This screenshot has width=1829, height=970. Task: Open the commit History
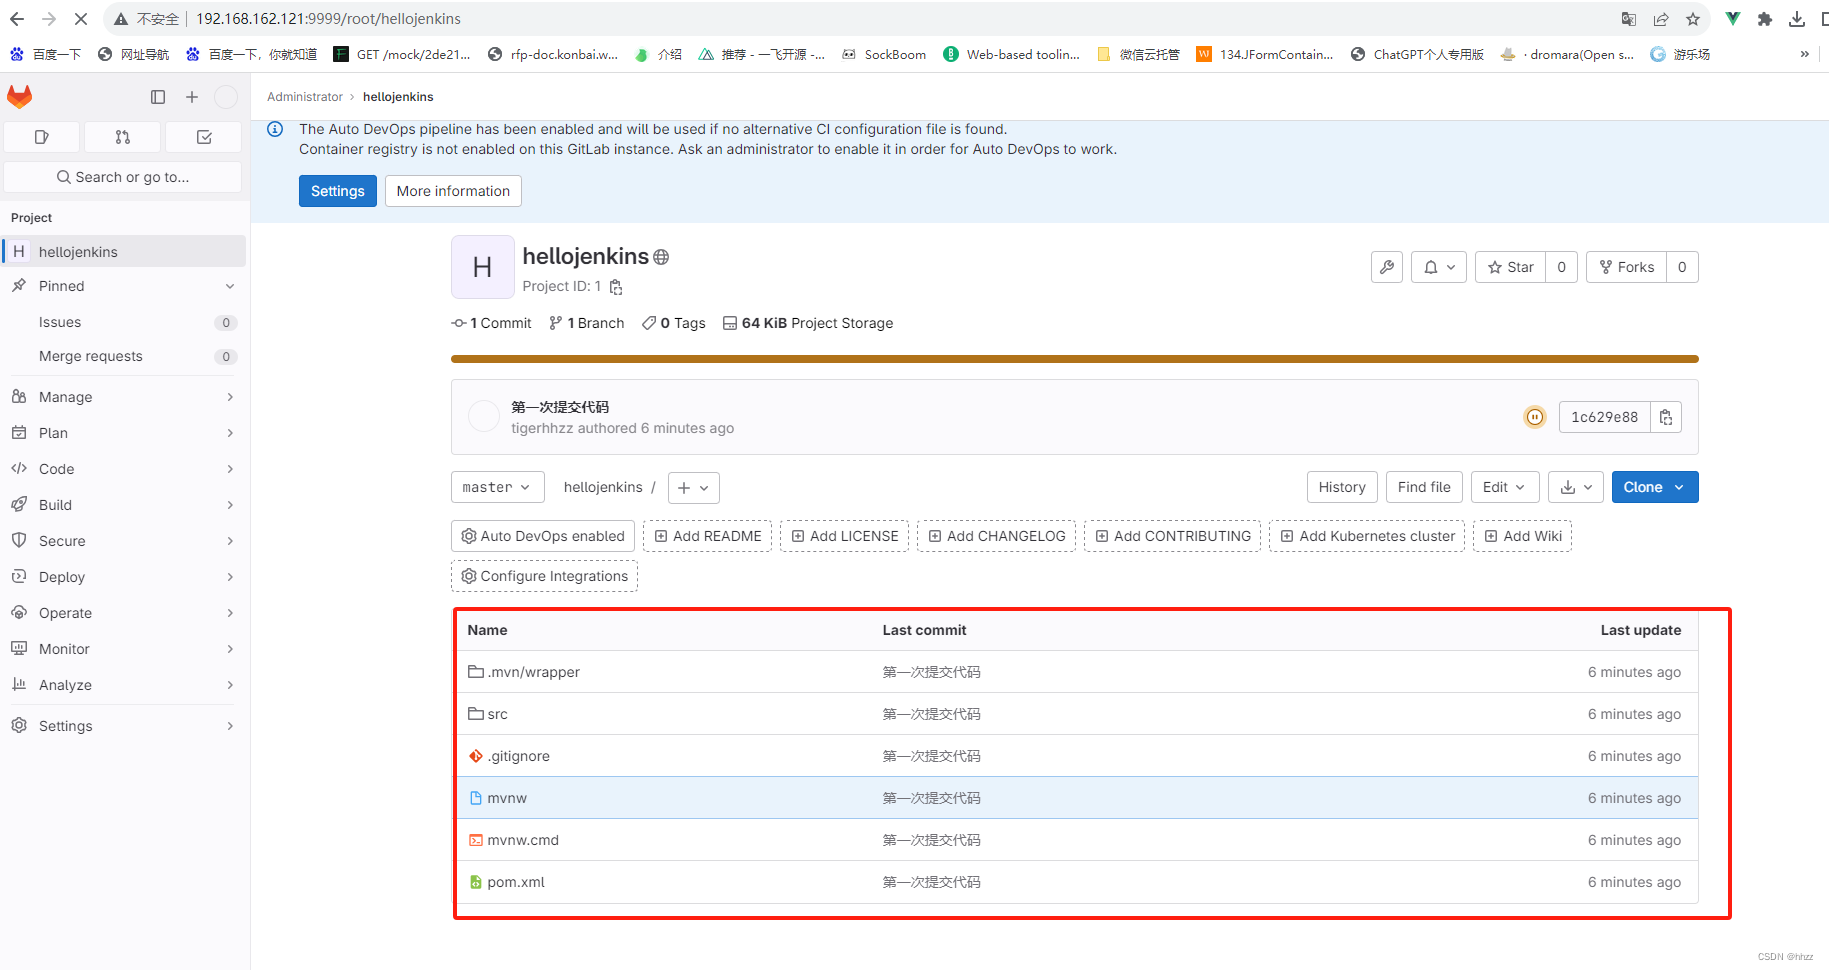1342,487
